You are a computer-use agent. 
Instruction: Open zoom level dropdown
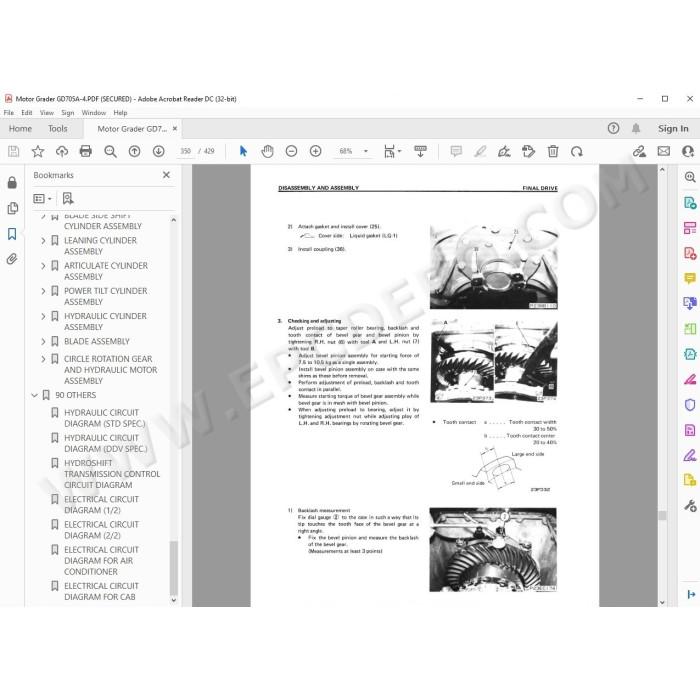(366, 151)
